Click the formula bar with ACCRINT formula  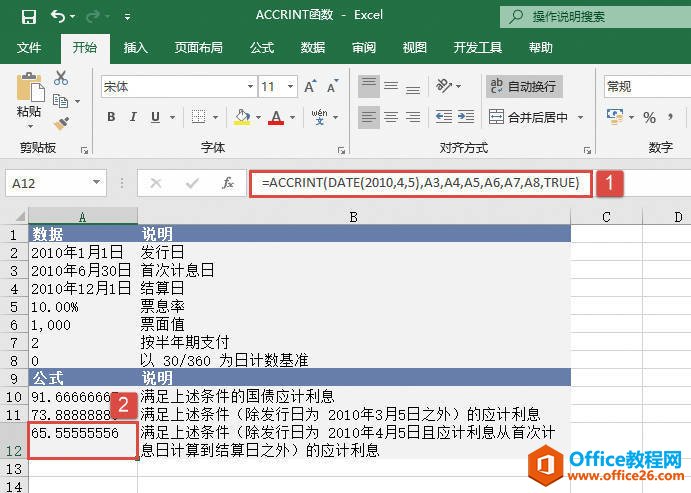coord(421,183)
